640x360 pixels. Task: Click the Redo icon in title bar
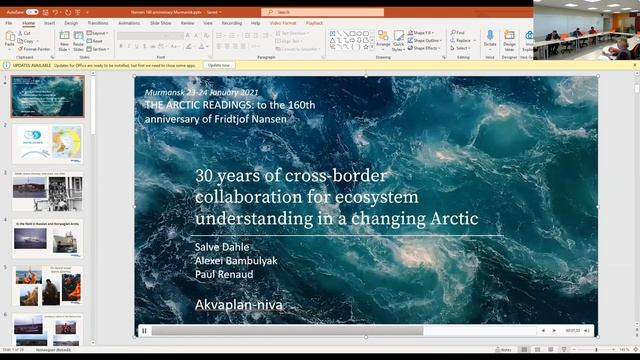68,12
